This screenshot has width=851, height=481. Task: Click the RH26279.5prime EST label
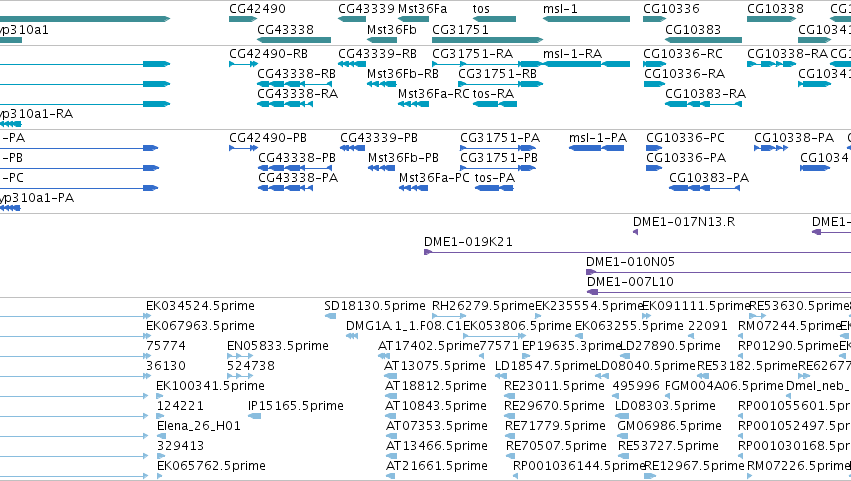click(484, 306)
